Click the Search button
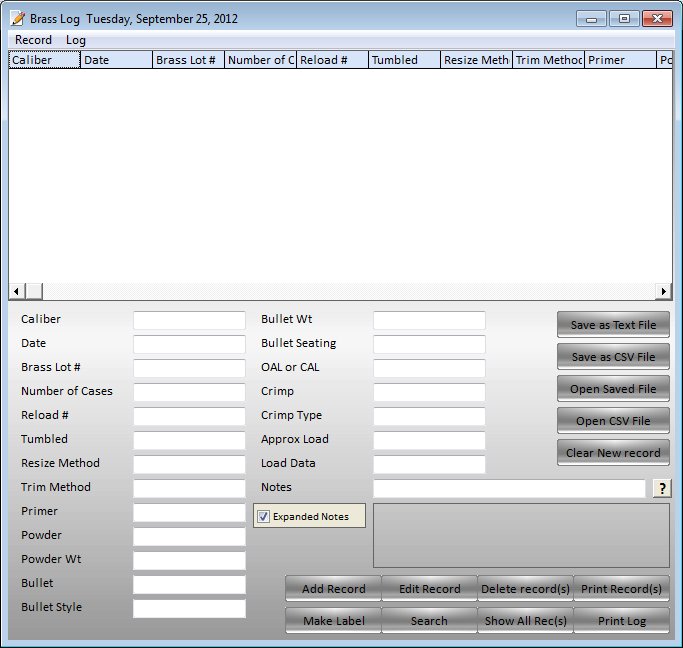The height and width of the screenshot is (648, 683). (x=429, y=621)
